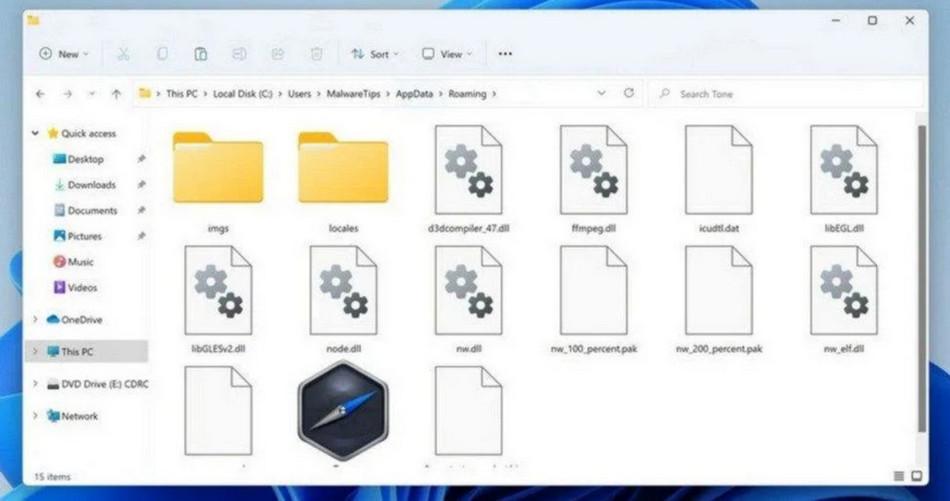950x501 pixels.
Task: Click the Share icon in toolbar
Action: tap(277, 54)
